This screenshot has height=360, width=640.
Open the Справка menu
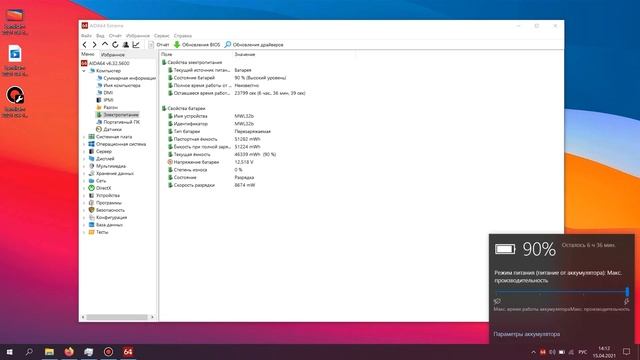pyautogui.click(x=182, y=36)
